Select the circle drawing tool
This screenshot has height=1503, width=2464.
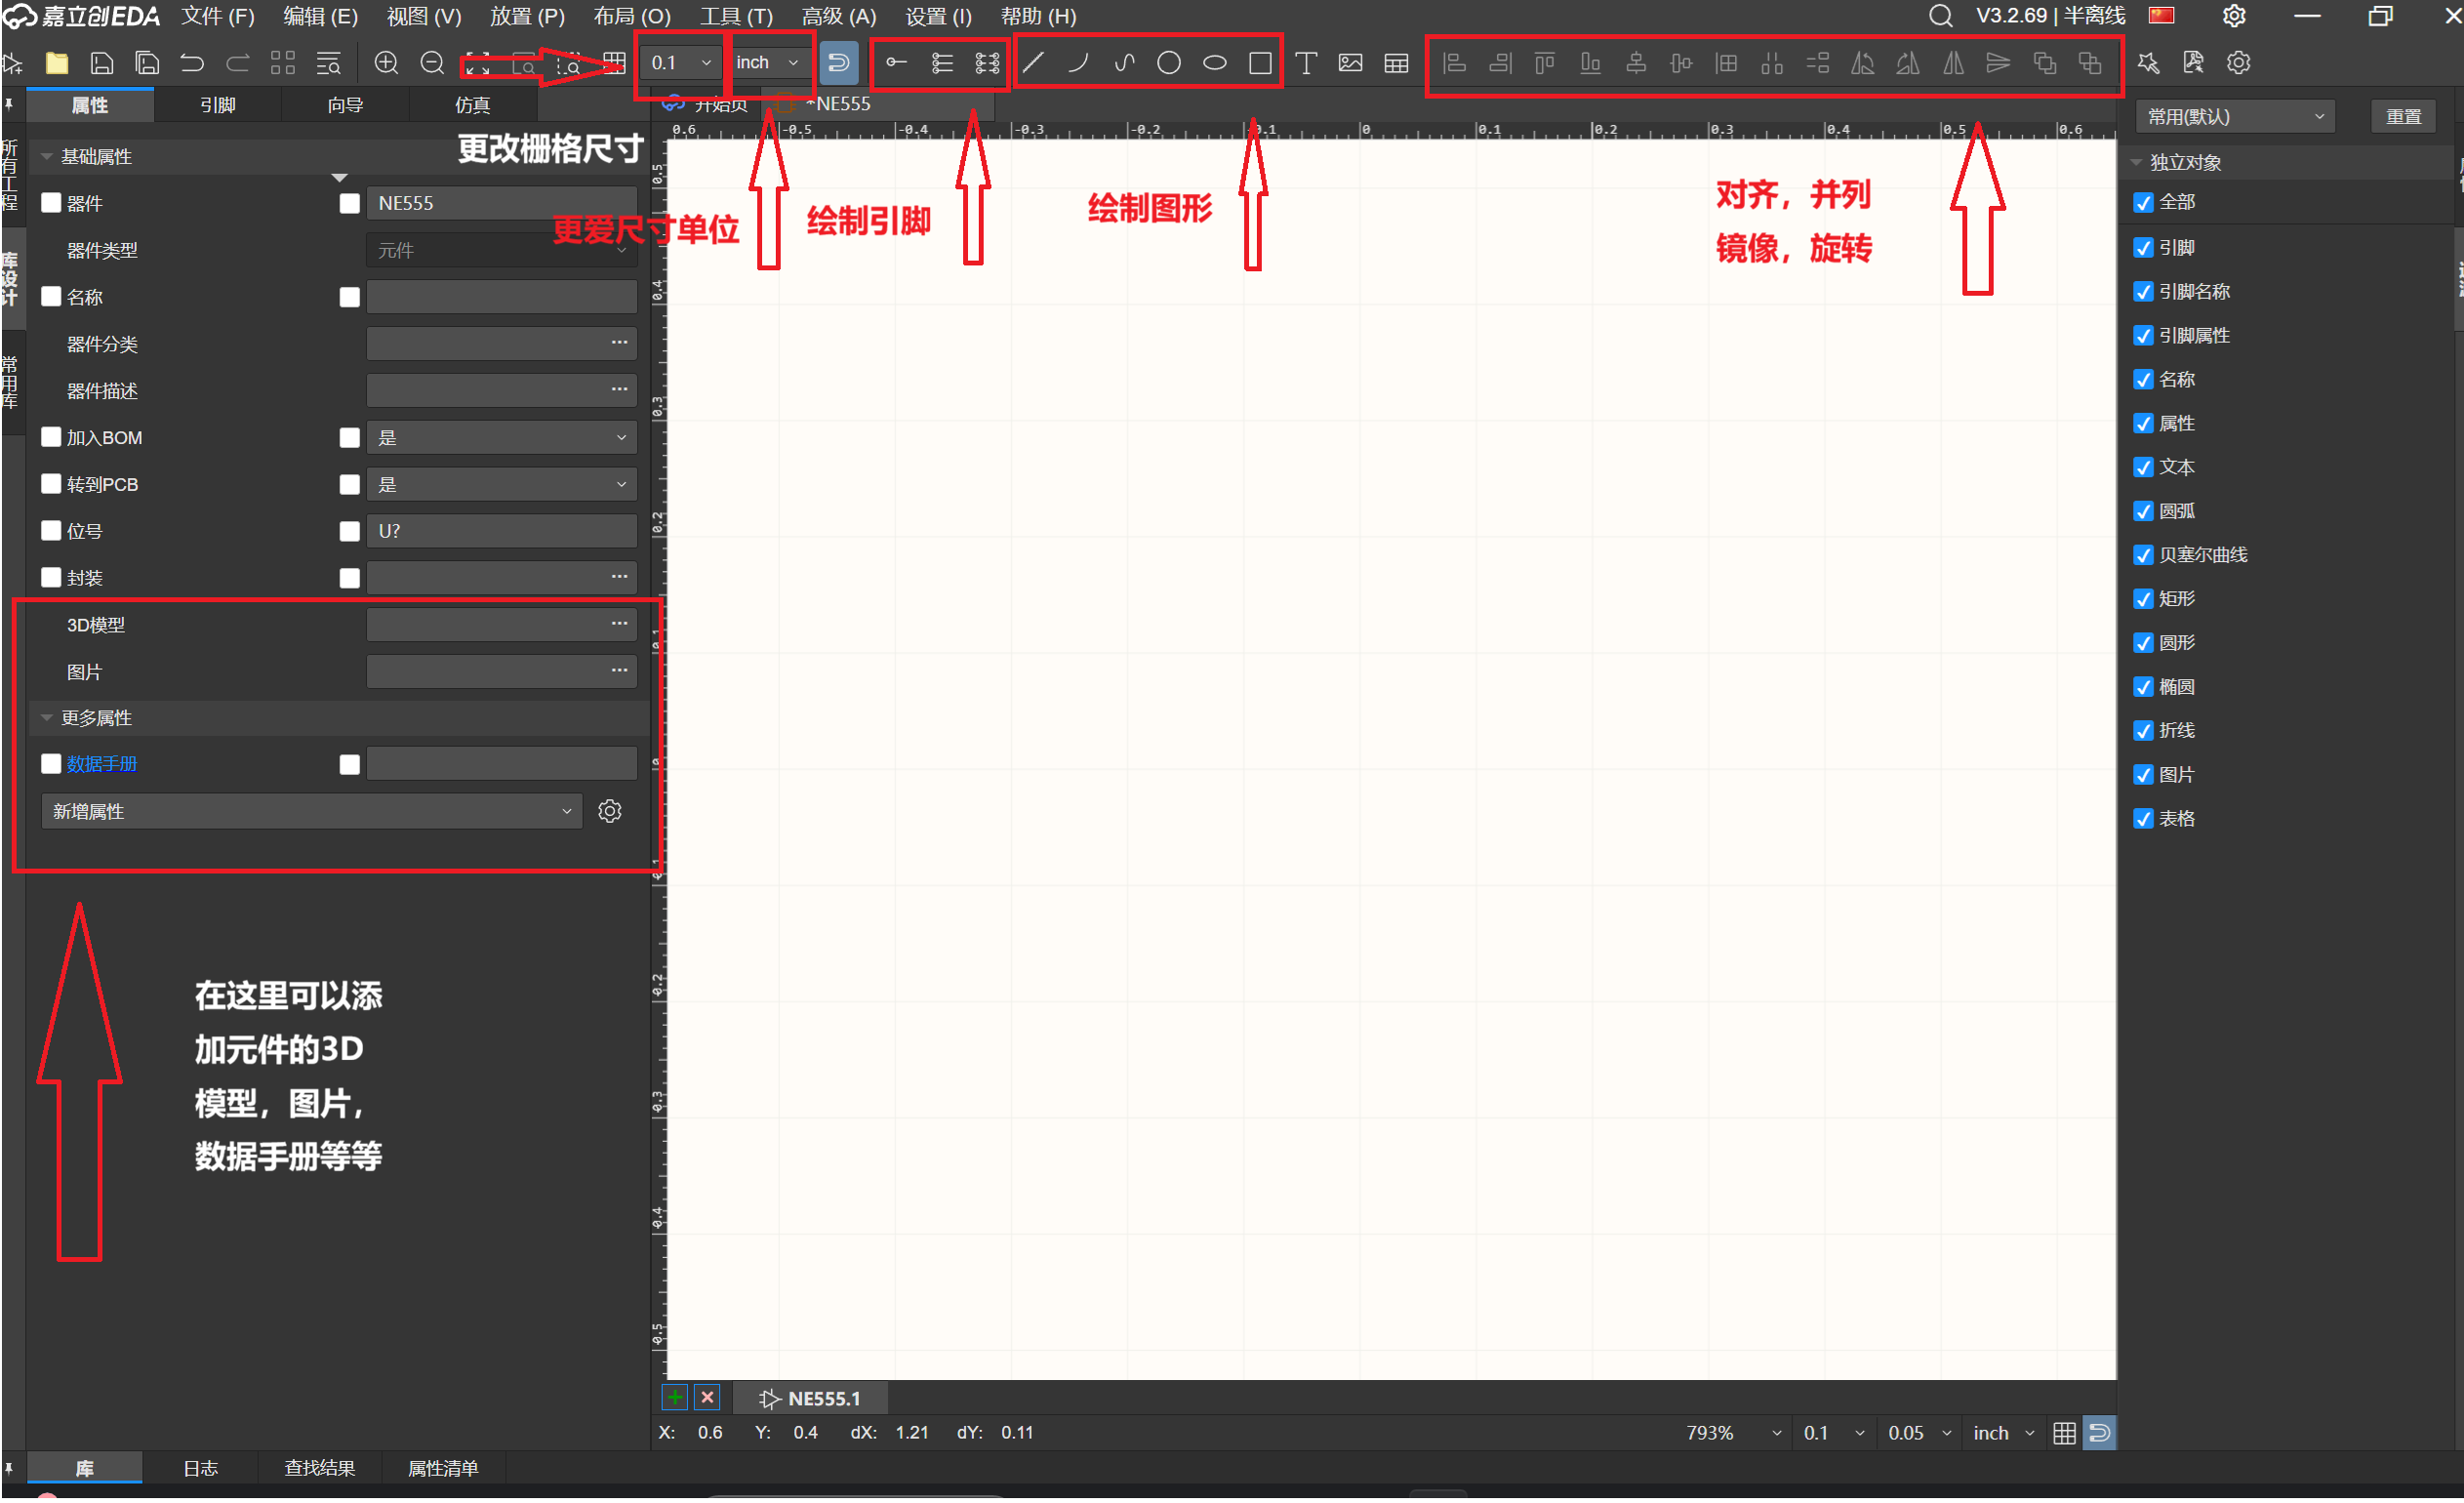pos(1168,63)
